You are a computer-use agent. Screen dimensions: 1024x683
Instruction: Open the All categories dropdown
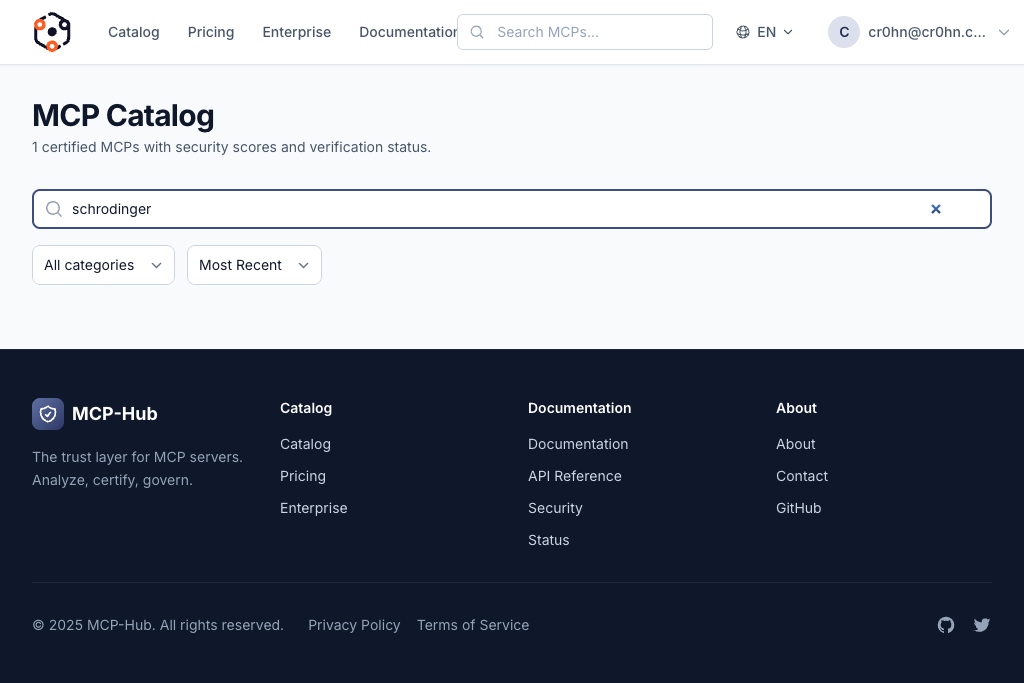pos(103,265)
